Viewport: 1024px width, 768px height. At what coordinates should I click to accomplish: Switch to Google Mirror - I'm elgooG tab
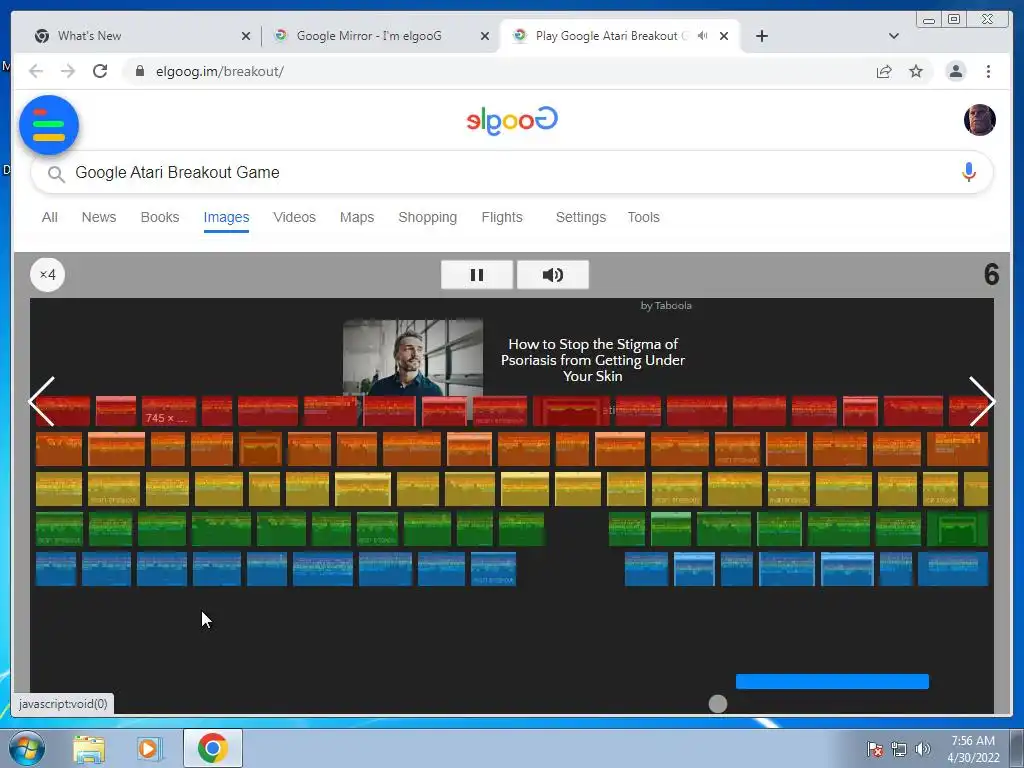pyautogui.click(x=381, y=36)
